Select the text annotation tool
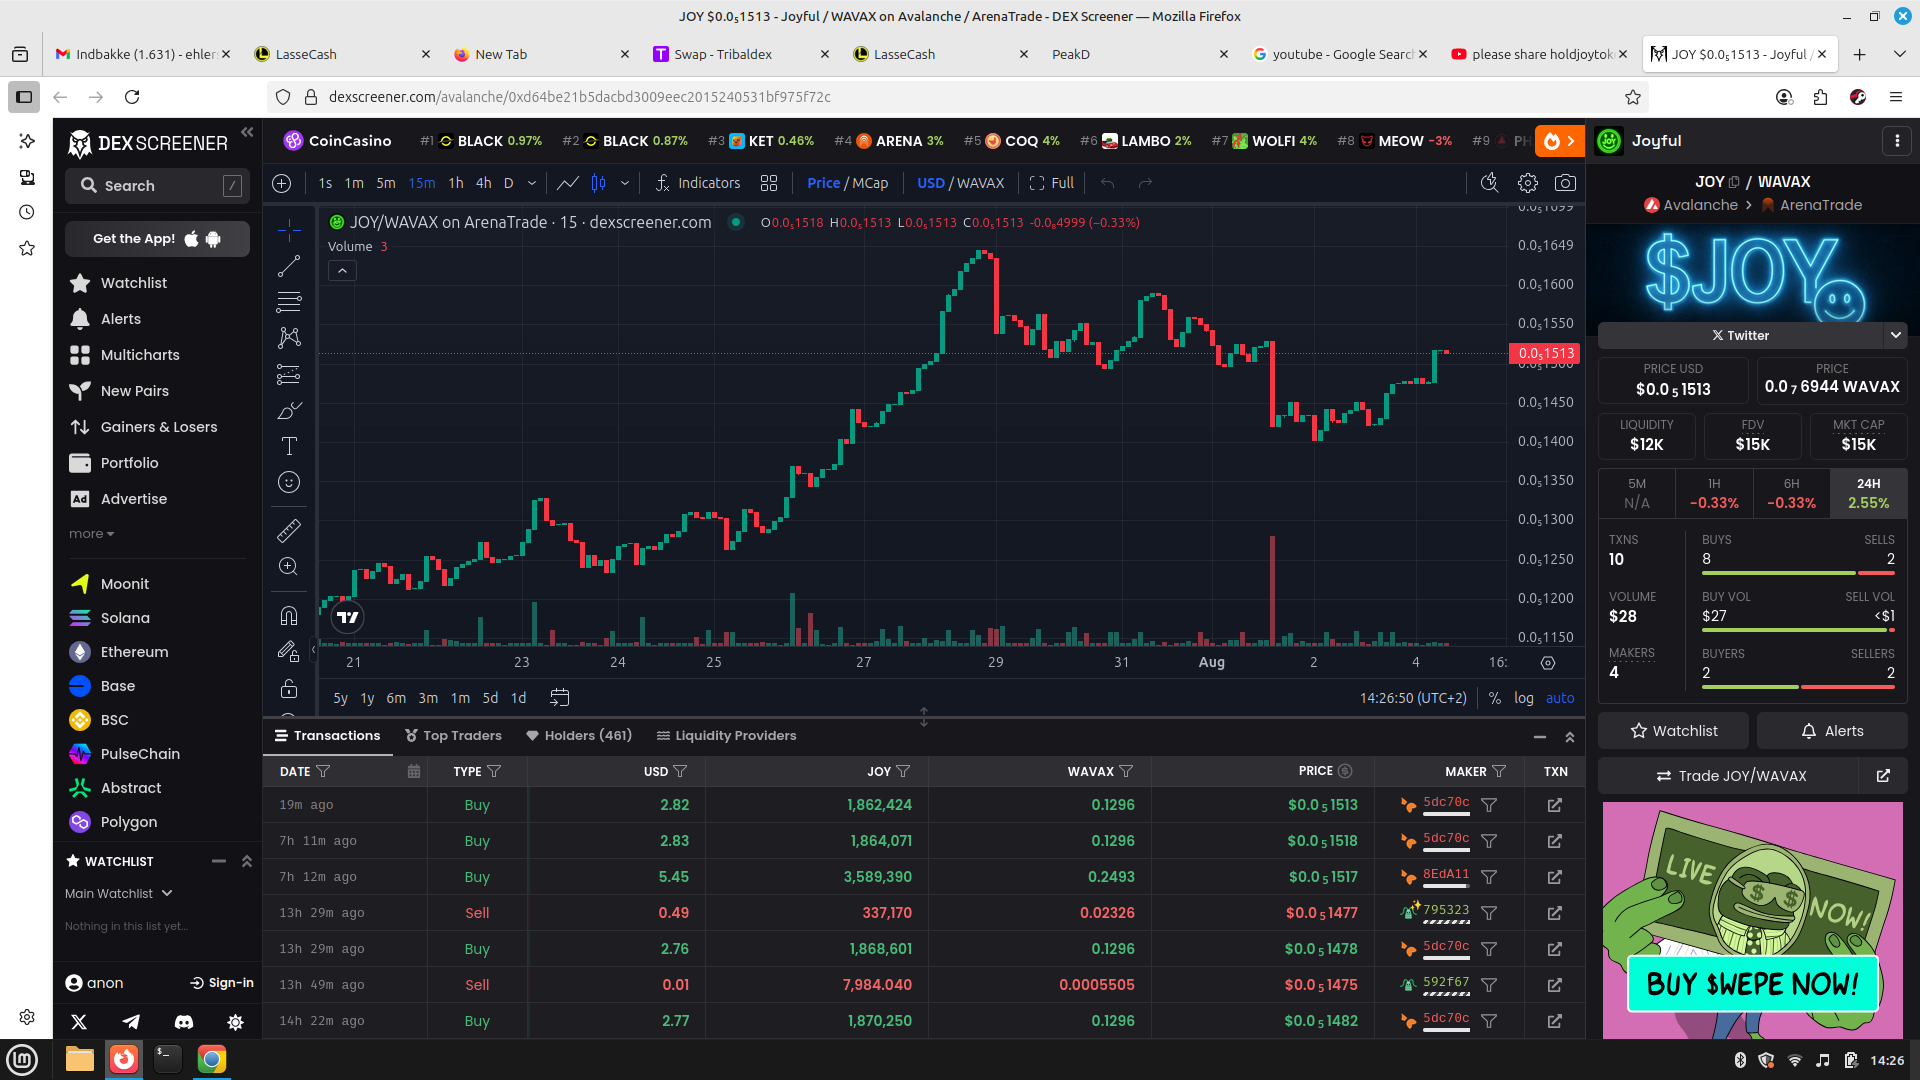The image size is (1920, 1080). tap(289, 446)
